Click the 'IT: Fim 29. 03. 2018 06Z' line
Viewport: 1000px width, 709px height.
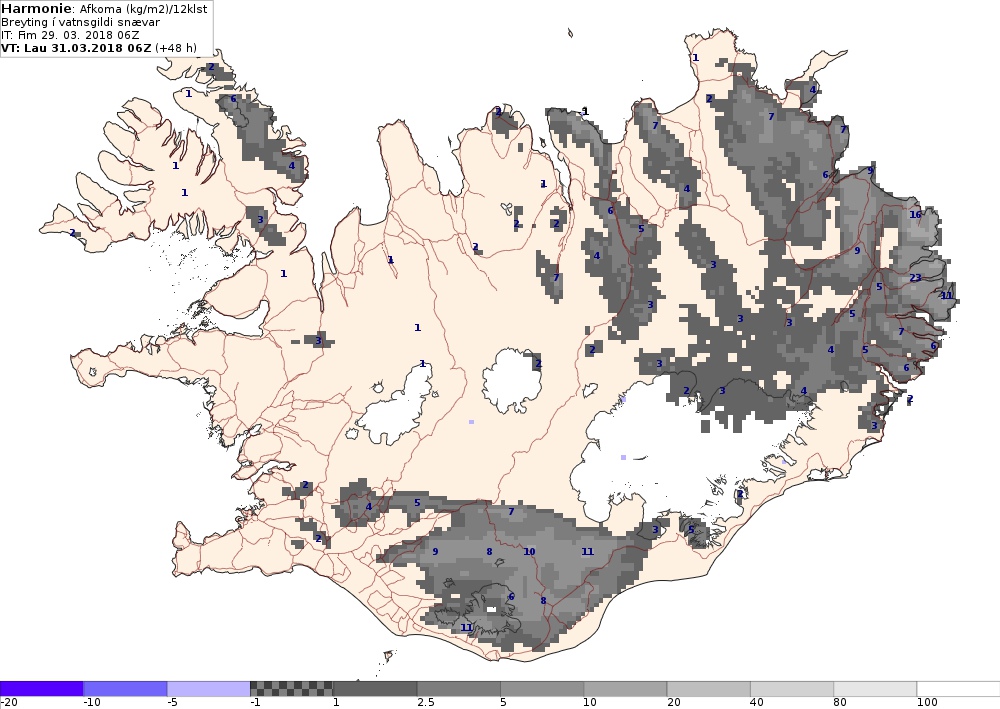[70, 35]
